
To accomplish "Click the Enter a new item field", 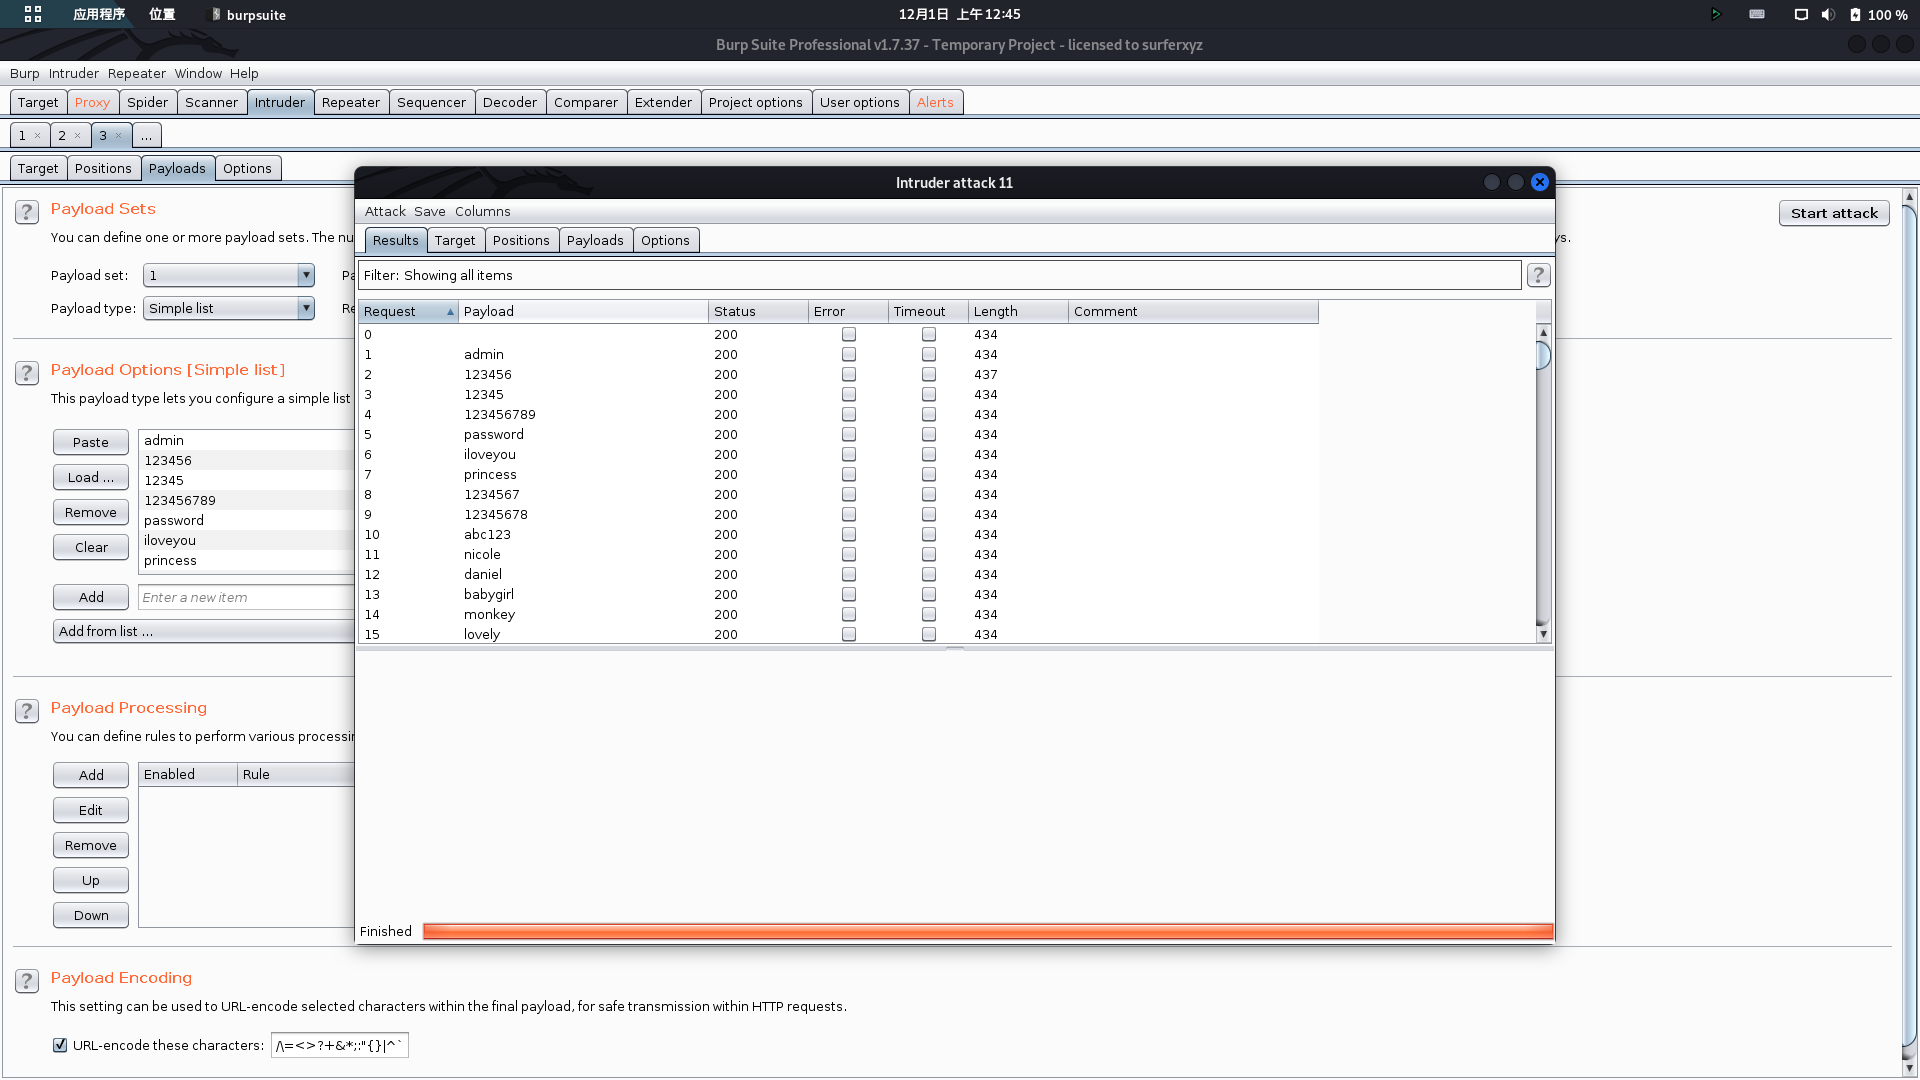I will (x=245, y=597).
